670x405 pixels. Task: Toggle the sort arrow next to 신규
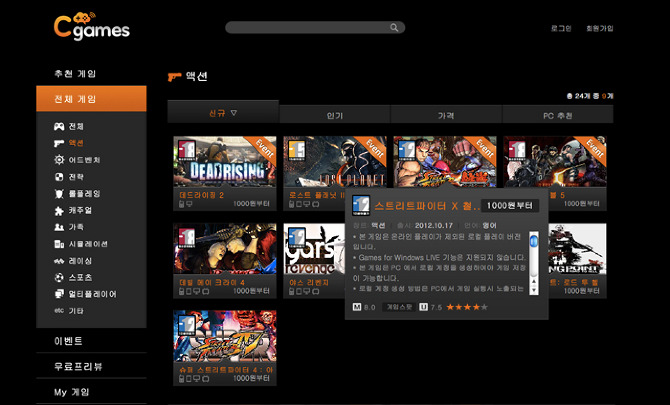(x=234, y=113)
